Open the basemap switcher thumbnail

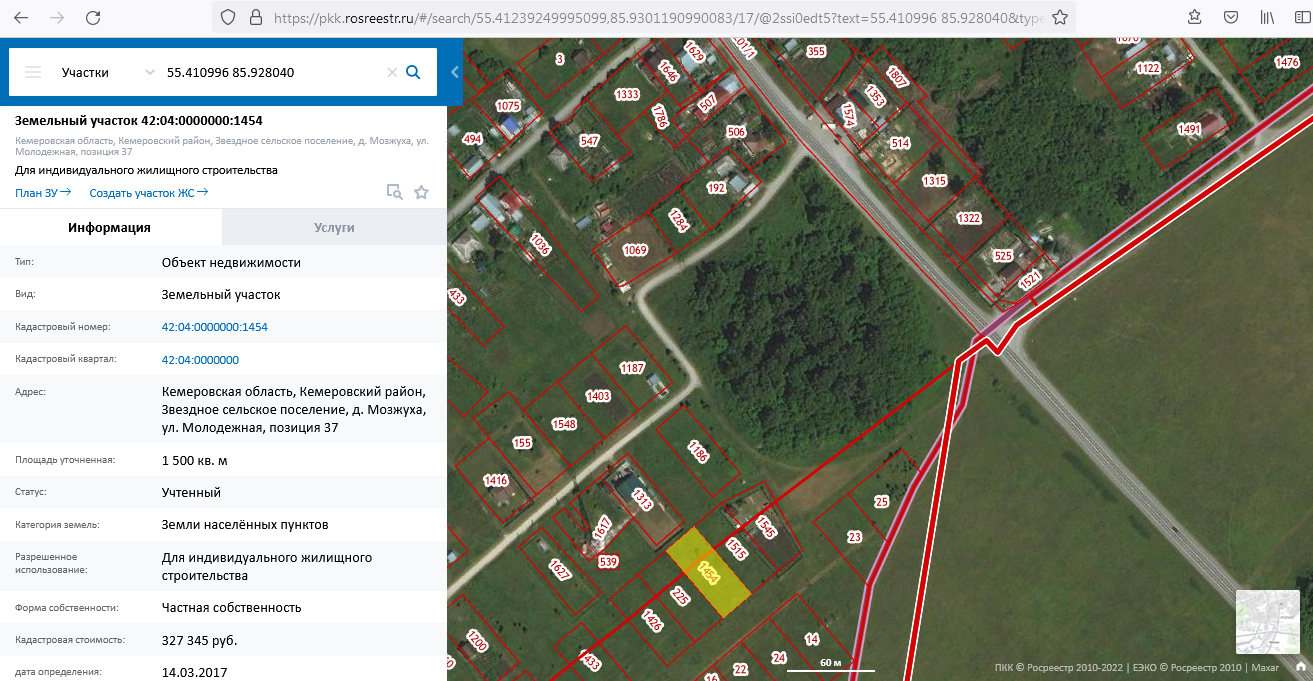tap(1268, 622)
